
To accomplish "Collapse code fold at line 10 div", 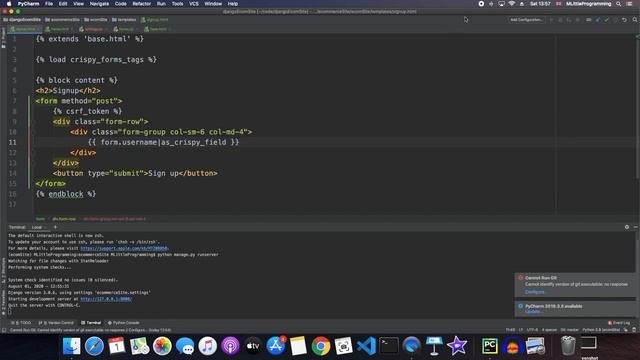I will point(33,132).
